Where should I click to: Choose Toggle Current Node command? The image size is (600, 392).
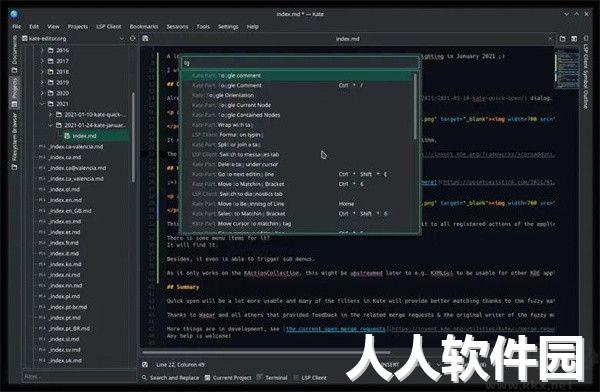tap(297, 105)
